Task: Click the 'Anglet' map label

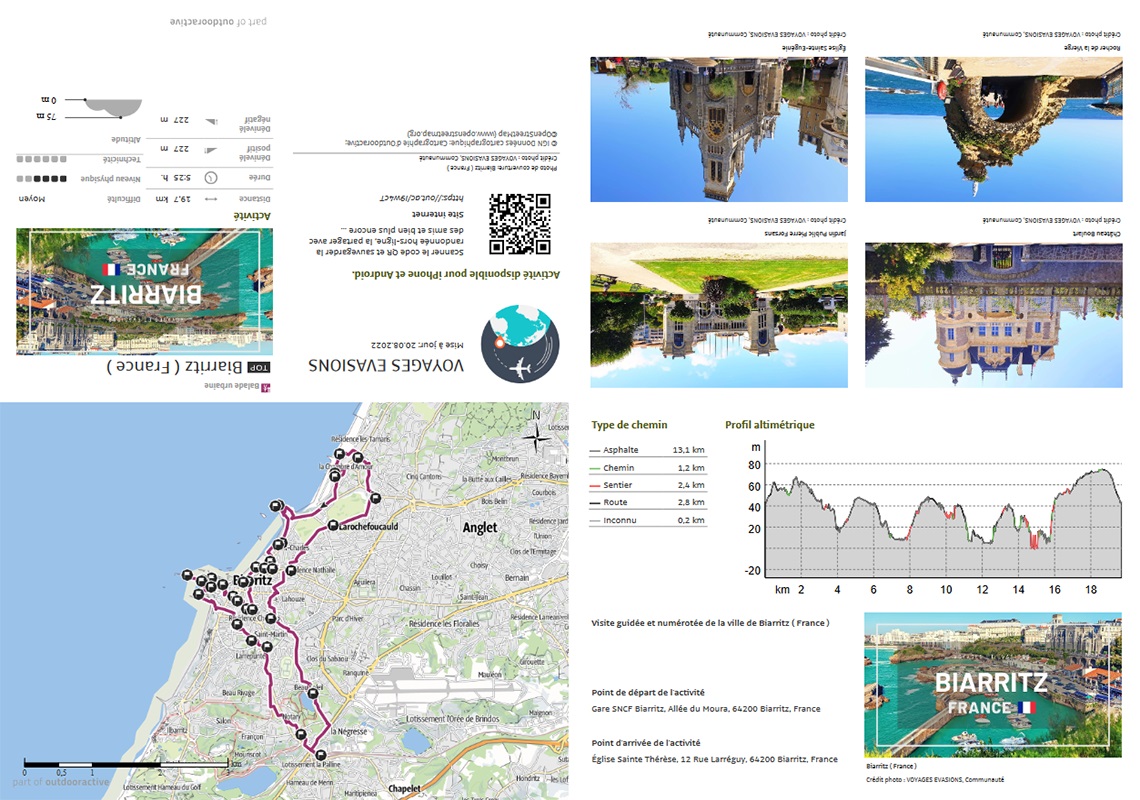Action: point(480,527)
